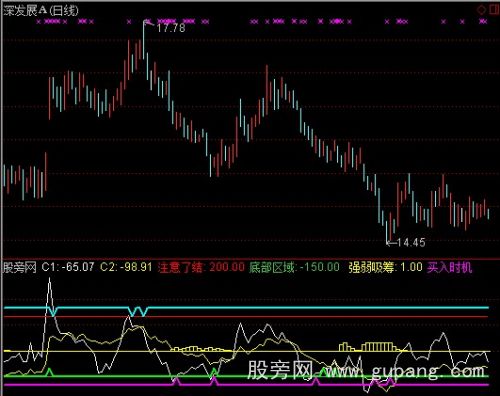The height and width of the screenshot is (396, 500).
Task: Click the 股旁网 indicator name label
Action: [20, 267]
